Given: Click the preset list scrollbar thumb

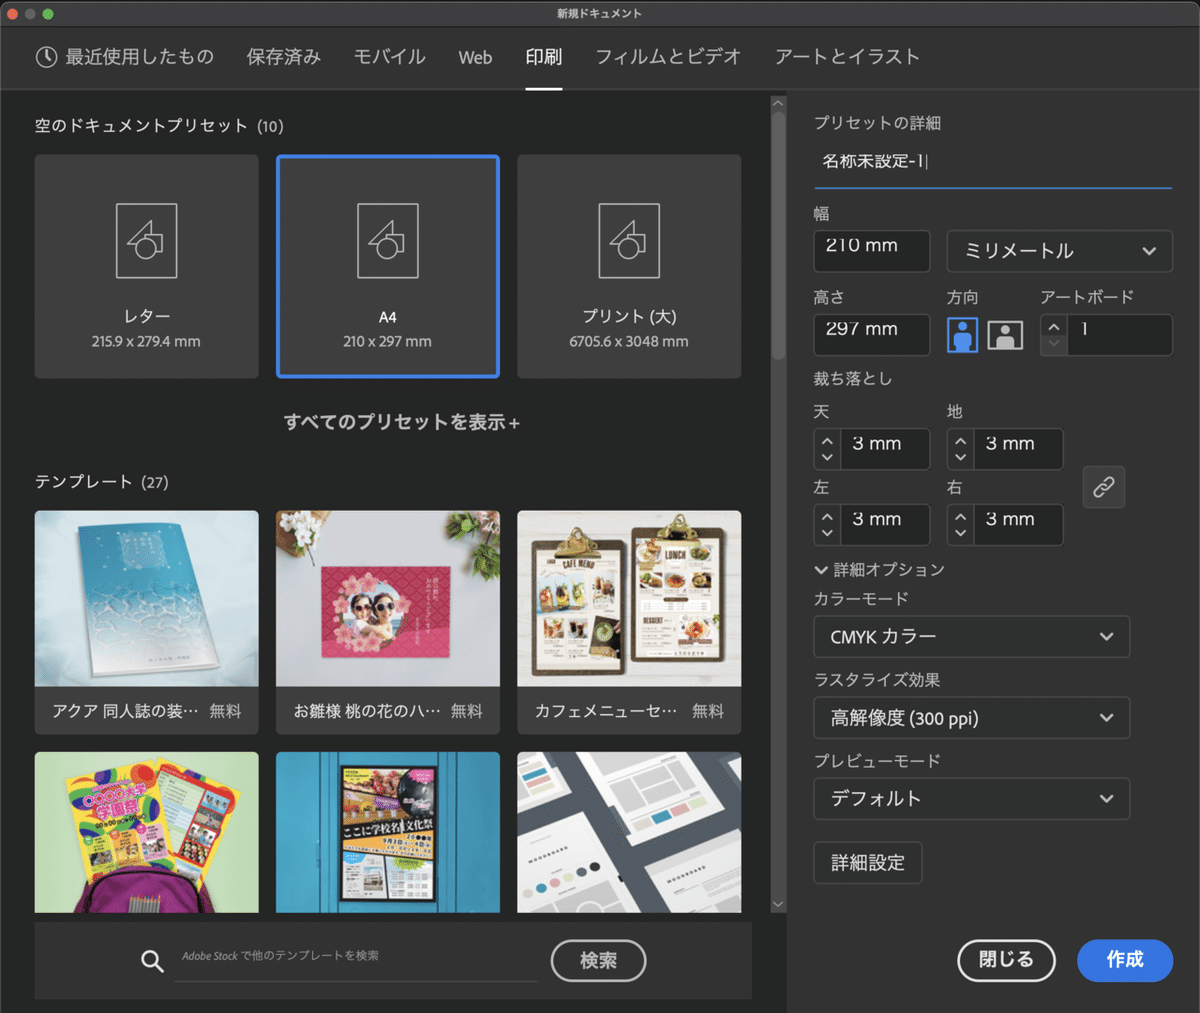Looking at the screenshot, I should (x=778, y=235).
